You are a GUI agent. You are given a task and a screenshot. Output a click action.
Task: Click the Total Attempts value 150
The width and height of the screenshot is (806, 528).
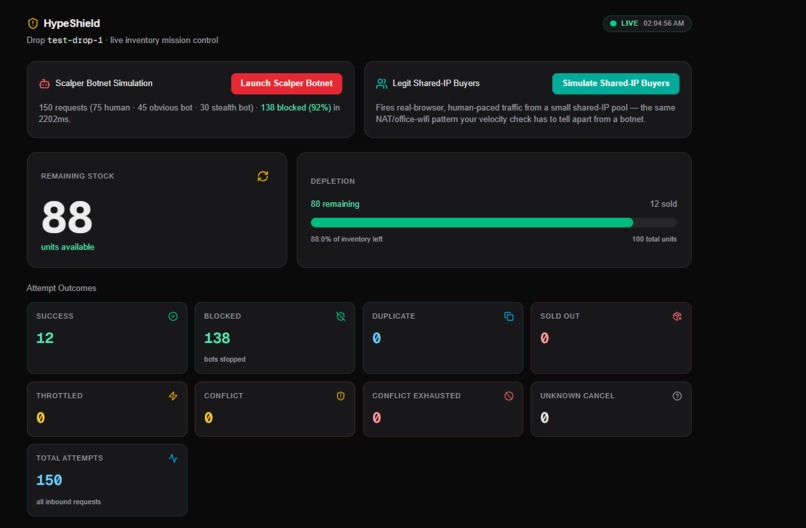49,480
